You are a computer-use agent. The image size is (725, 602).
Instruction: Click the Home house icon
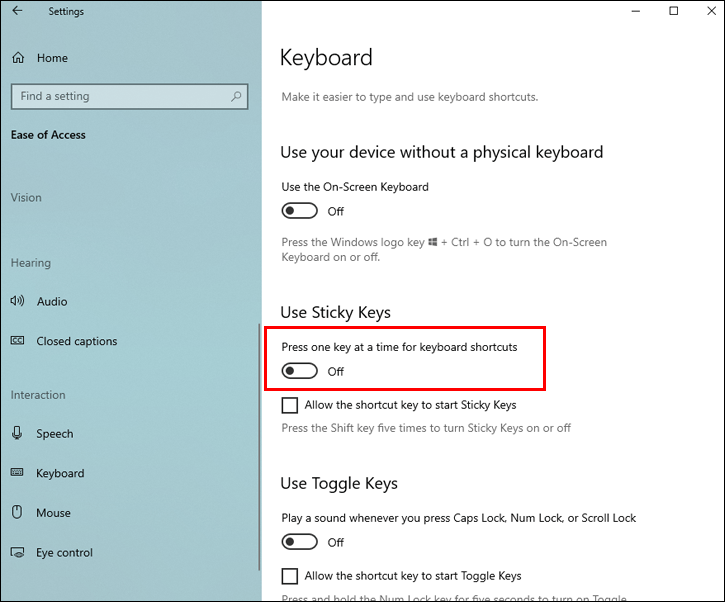18,58
